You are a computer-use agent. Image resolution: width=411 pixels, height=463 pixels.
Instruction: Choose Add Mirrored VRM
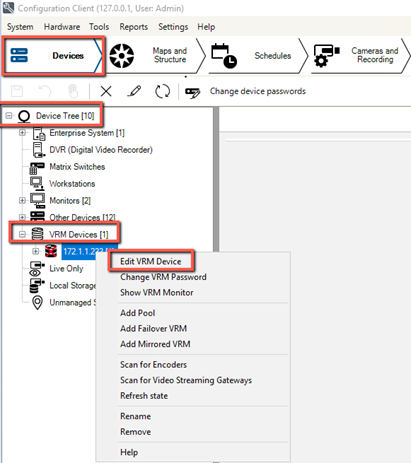(x=155, y=344)
